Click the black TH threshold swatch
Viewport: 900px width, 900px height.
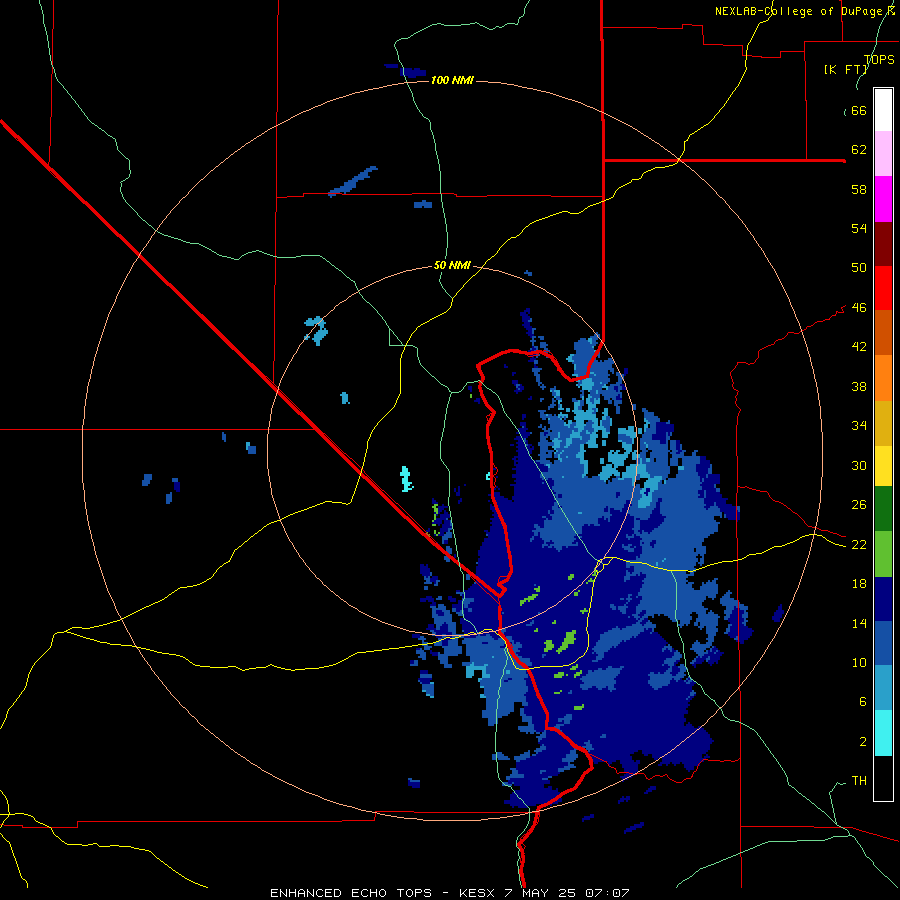coord(883,778)
